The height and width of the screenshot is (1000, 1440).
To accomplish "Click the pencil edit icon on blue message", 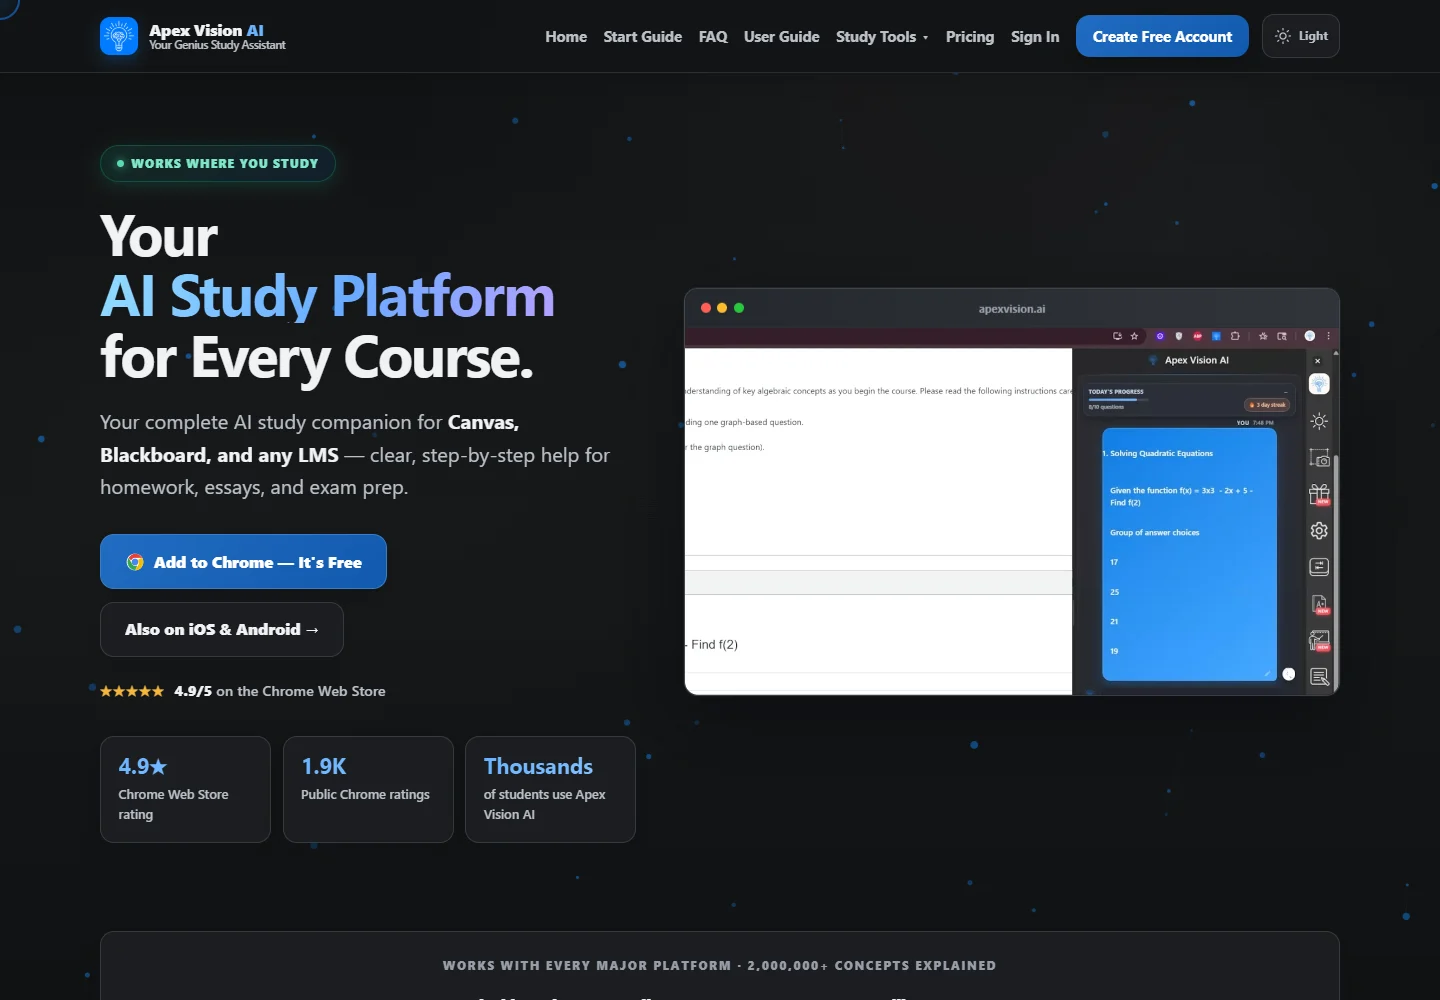I will coord(1267,674).
